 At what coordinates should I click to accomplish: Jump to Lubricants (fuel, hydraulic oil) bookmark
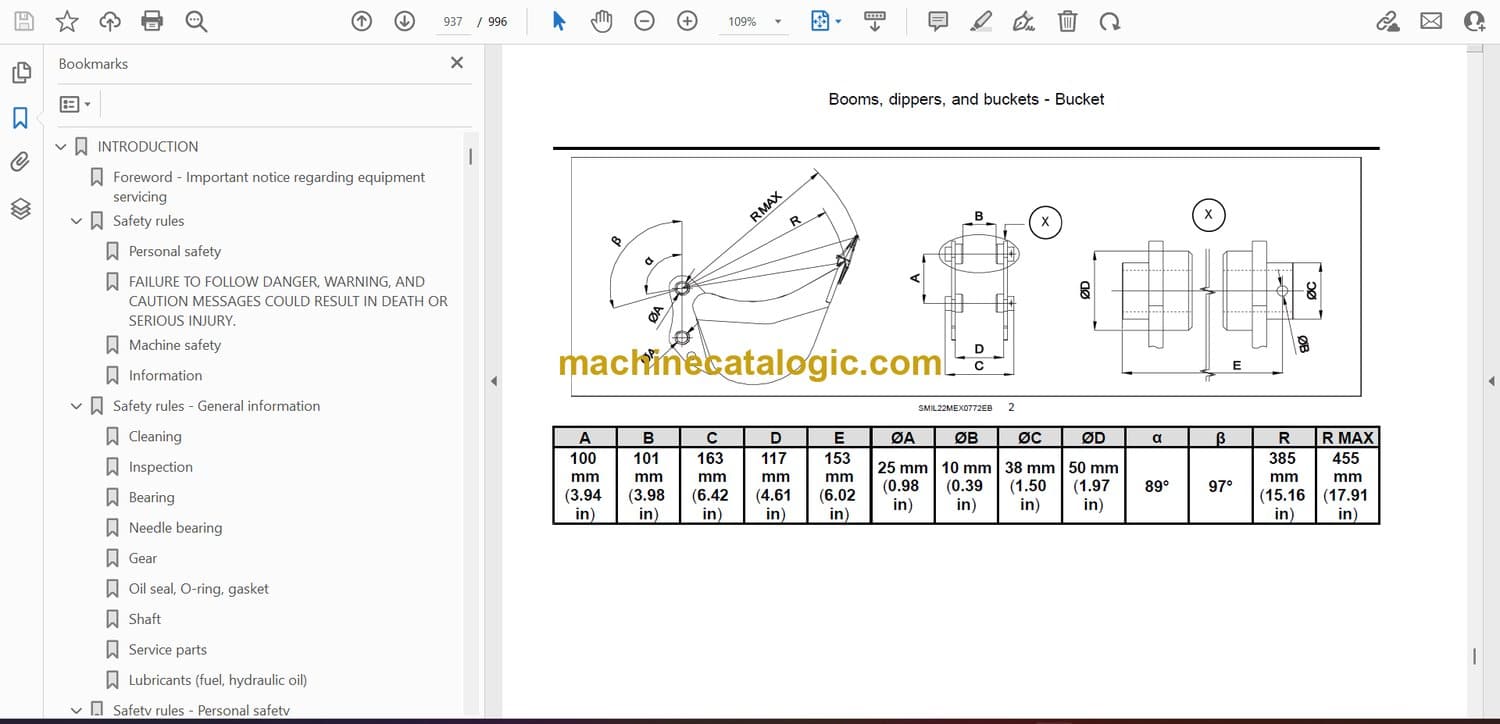pos(218,681)
